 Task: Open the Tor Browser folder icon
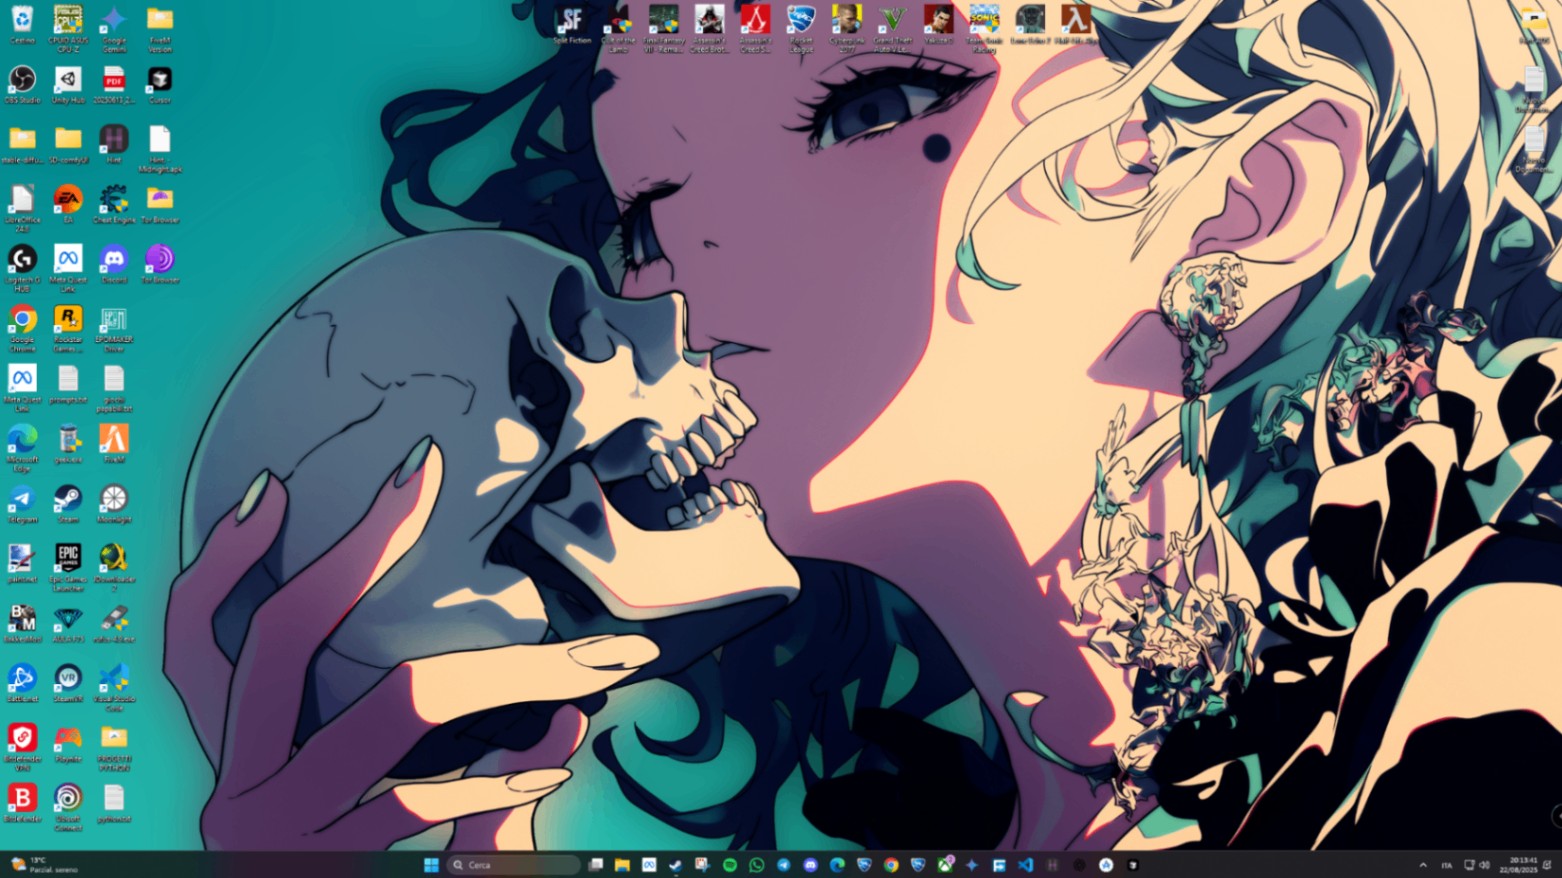[160, 204]
